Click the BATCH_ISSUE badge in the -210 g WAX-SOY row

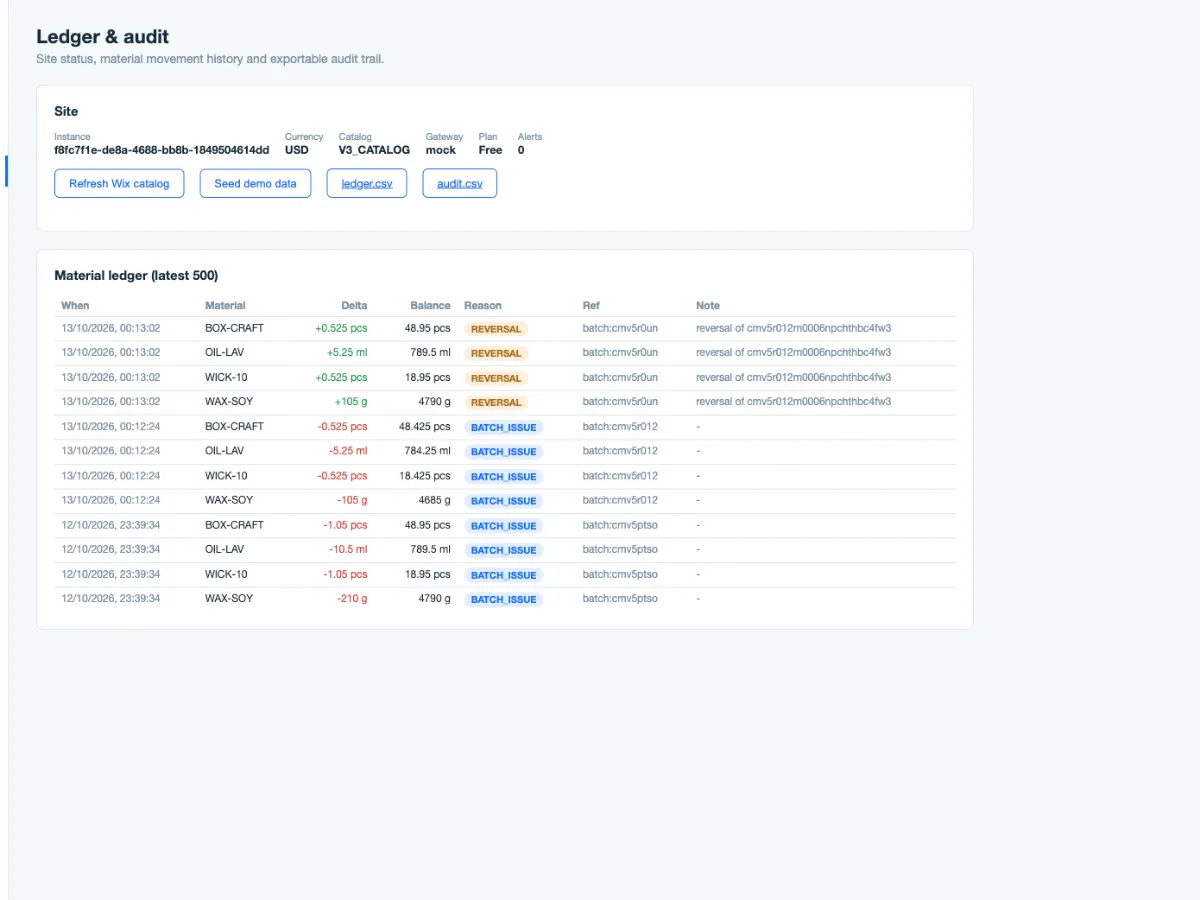coord(504,600)
